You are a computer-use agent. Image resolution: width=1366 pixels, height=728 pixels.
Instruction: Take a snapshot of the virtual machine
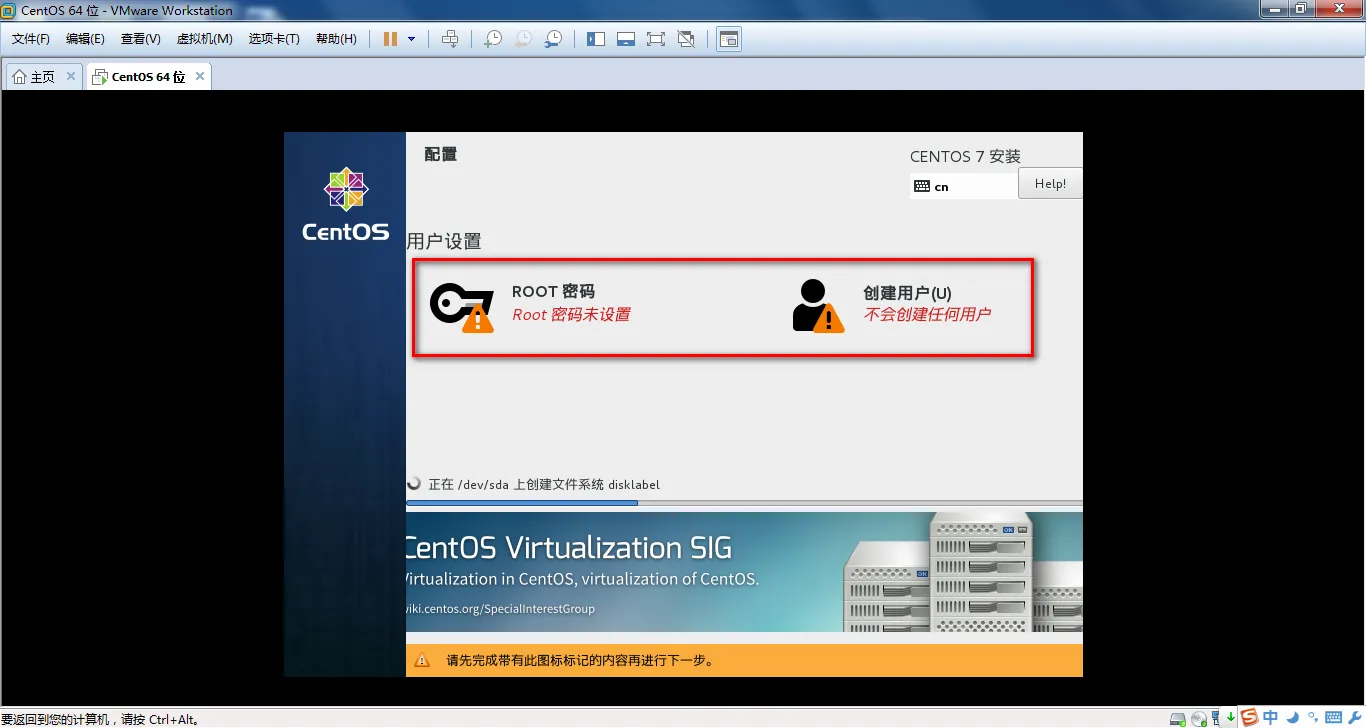pos(493,39)
